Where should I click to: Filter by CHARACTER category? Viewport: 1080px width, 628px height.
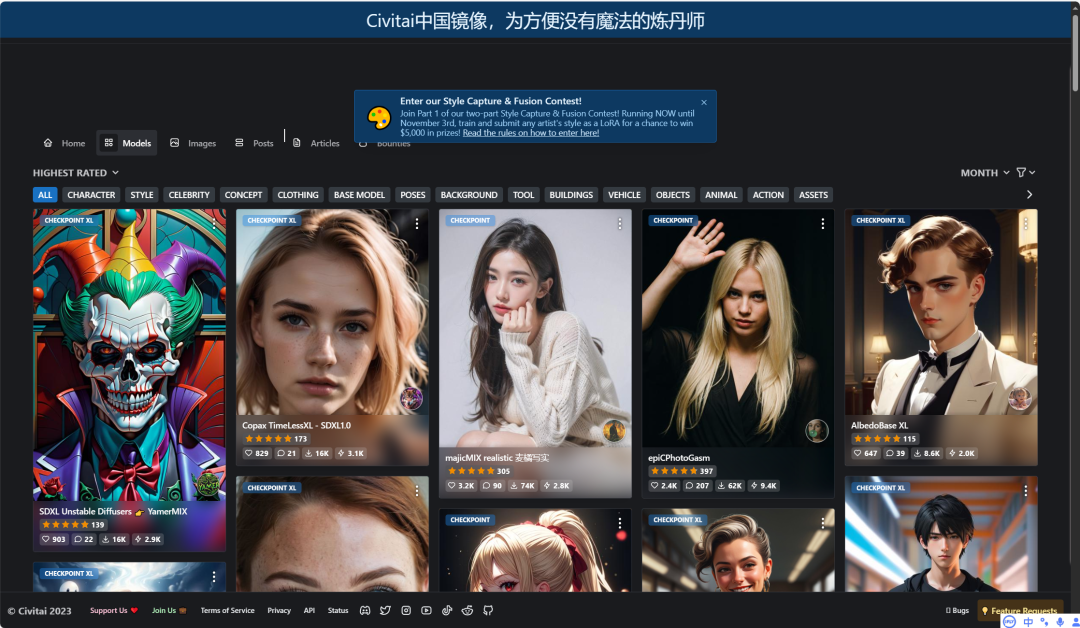(x=91, y=195)
